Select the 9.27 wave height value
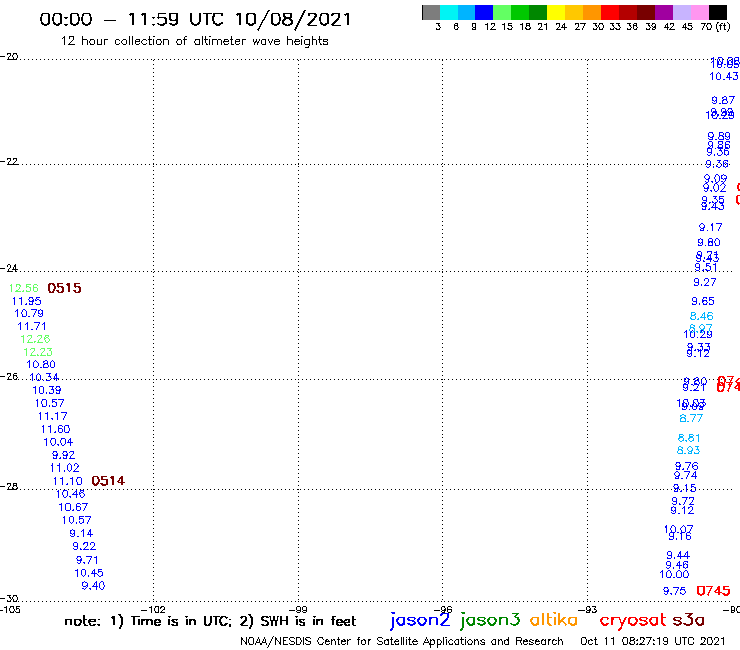Screen dimensions: 740x650 pyautogui.click(x=705, y=282)
